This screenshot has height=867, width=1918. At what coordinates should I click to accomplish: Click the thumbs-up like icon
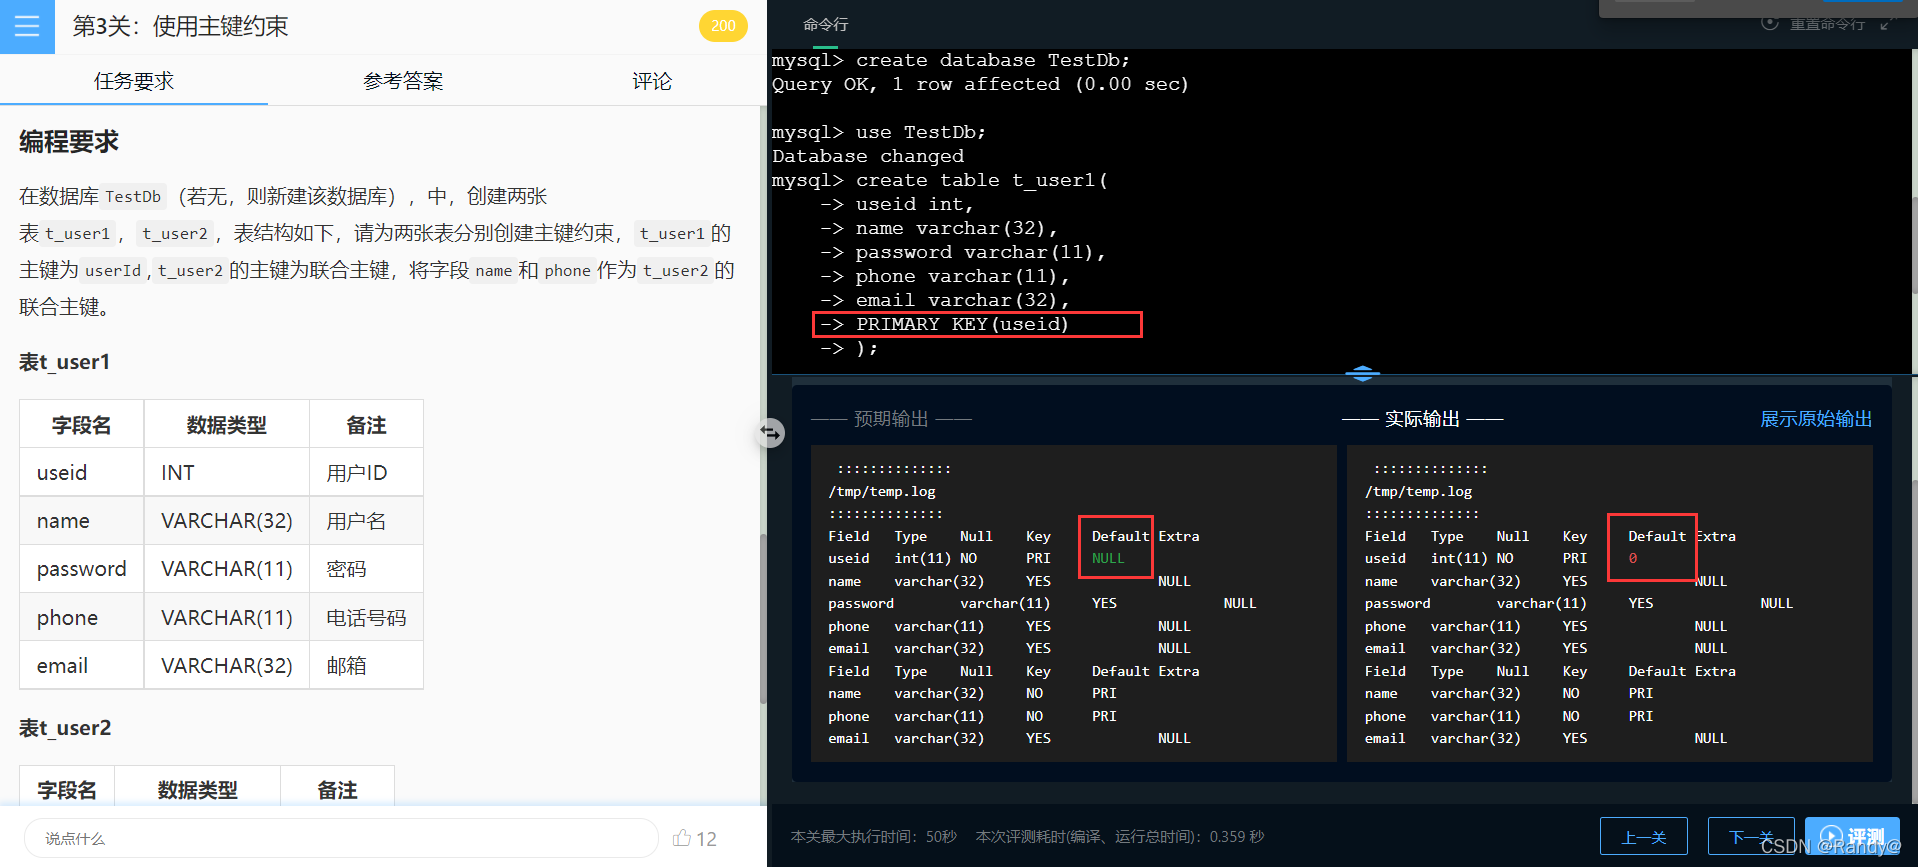(682, 838)
